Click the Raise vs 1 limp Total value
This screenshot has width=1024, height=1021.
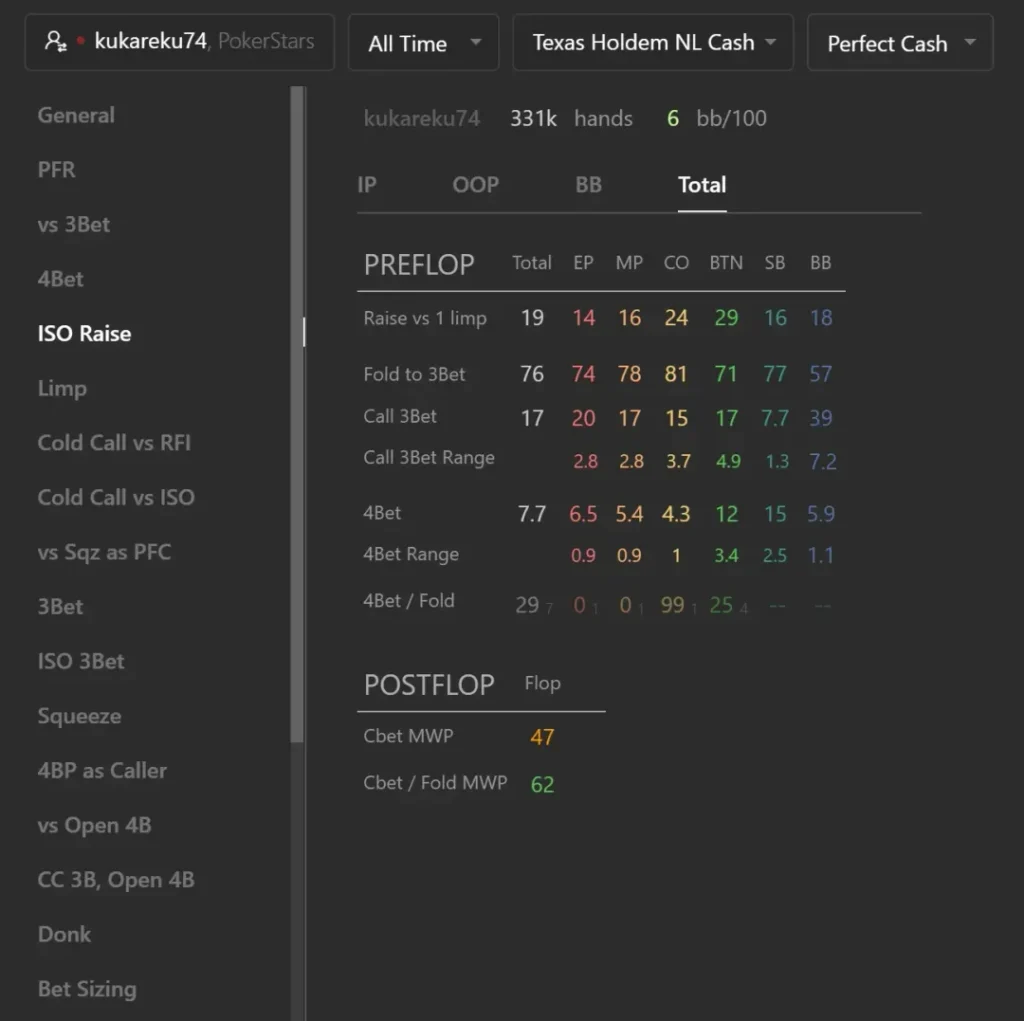(532, 318)
